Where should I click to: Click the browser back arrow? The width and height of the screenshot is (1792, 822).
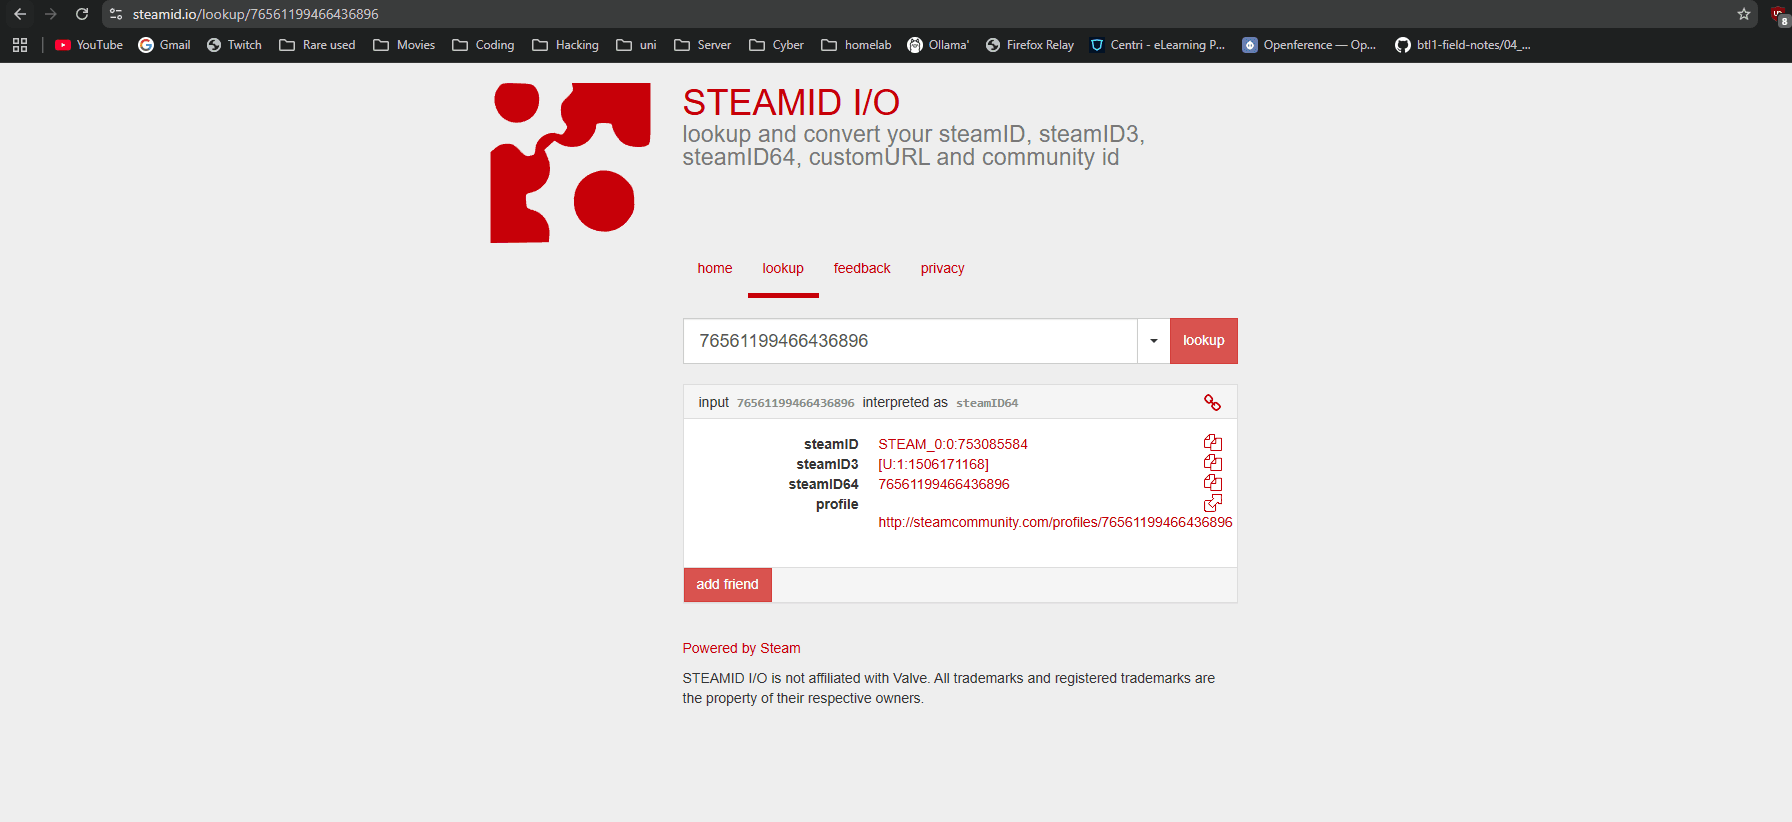(20, 14)
